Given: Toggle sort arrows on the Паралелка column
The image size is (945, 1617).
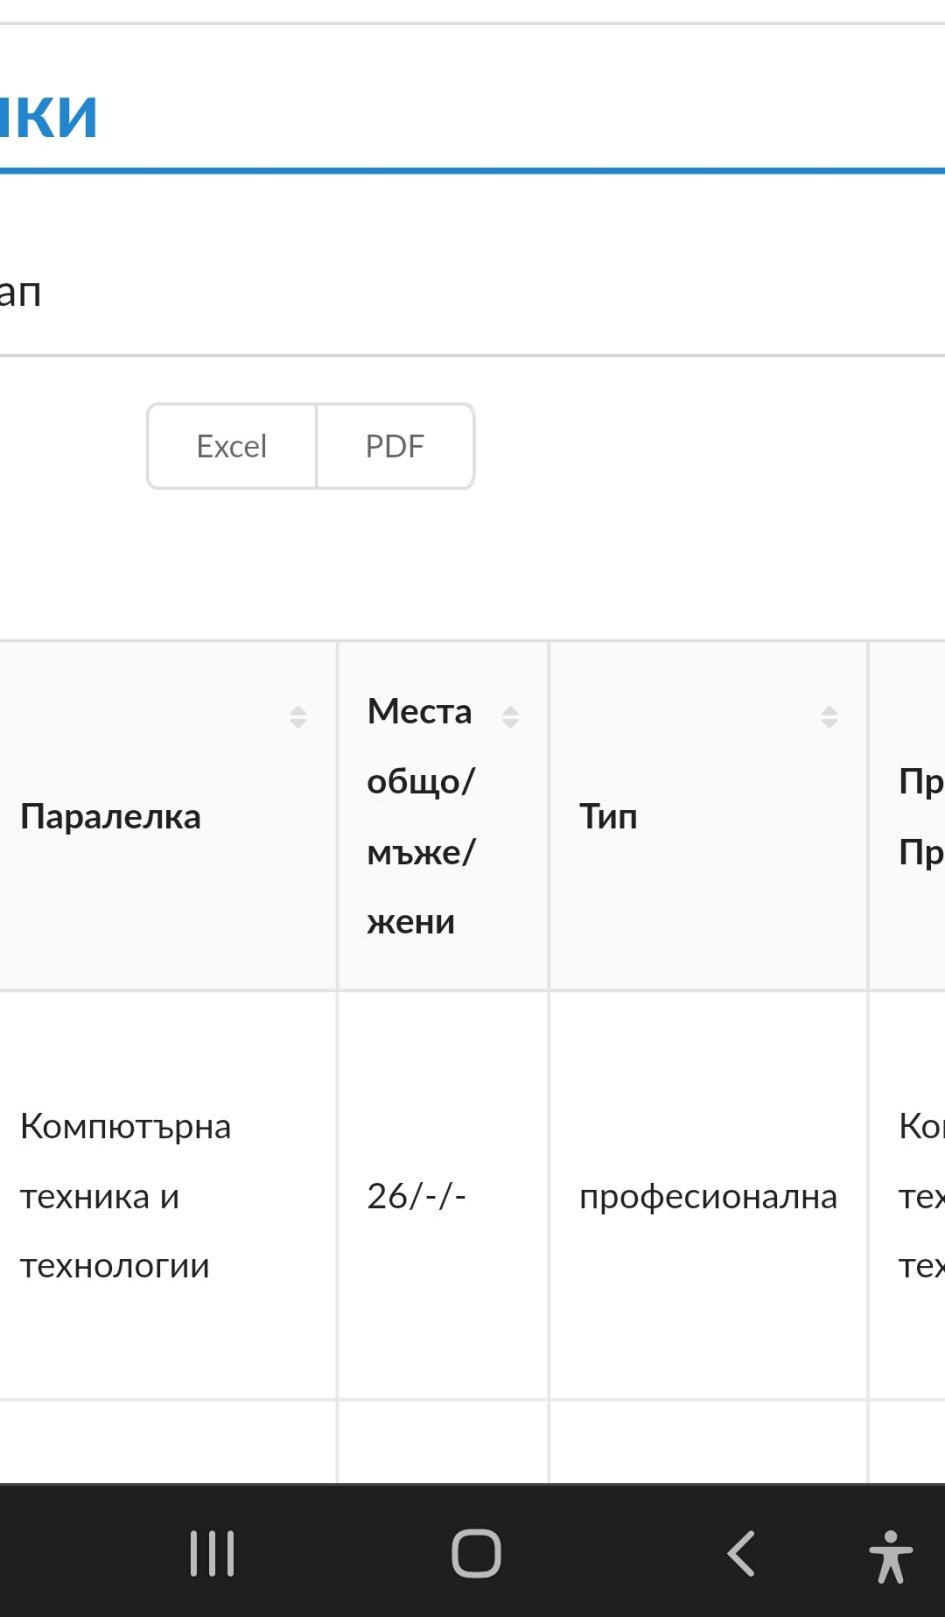Looking at the screenshot, I should (298, 716).
